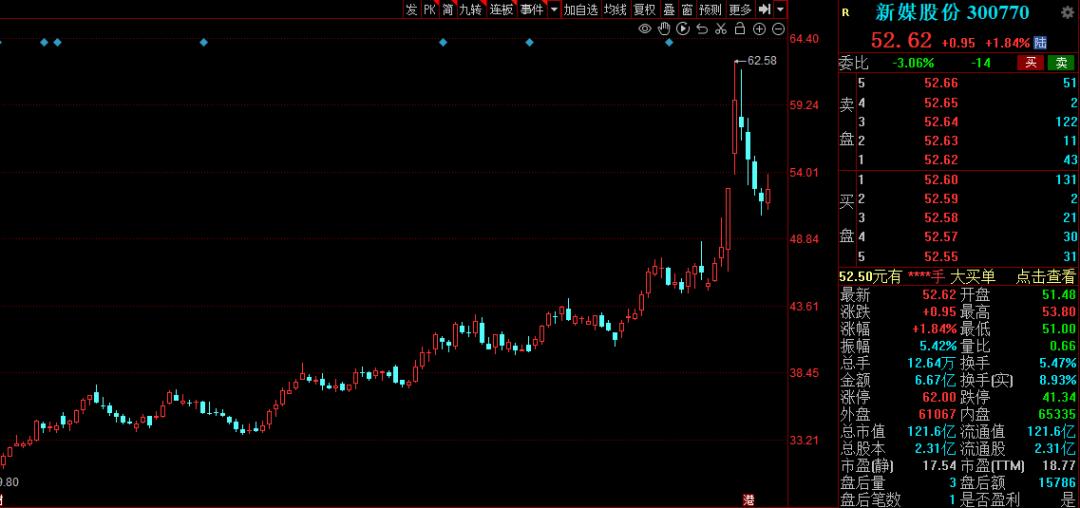The image size is (1080, 508).
Task: Open the PK comparison tool
Action: click(x=430, y=9)
